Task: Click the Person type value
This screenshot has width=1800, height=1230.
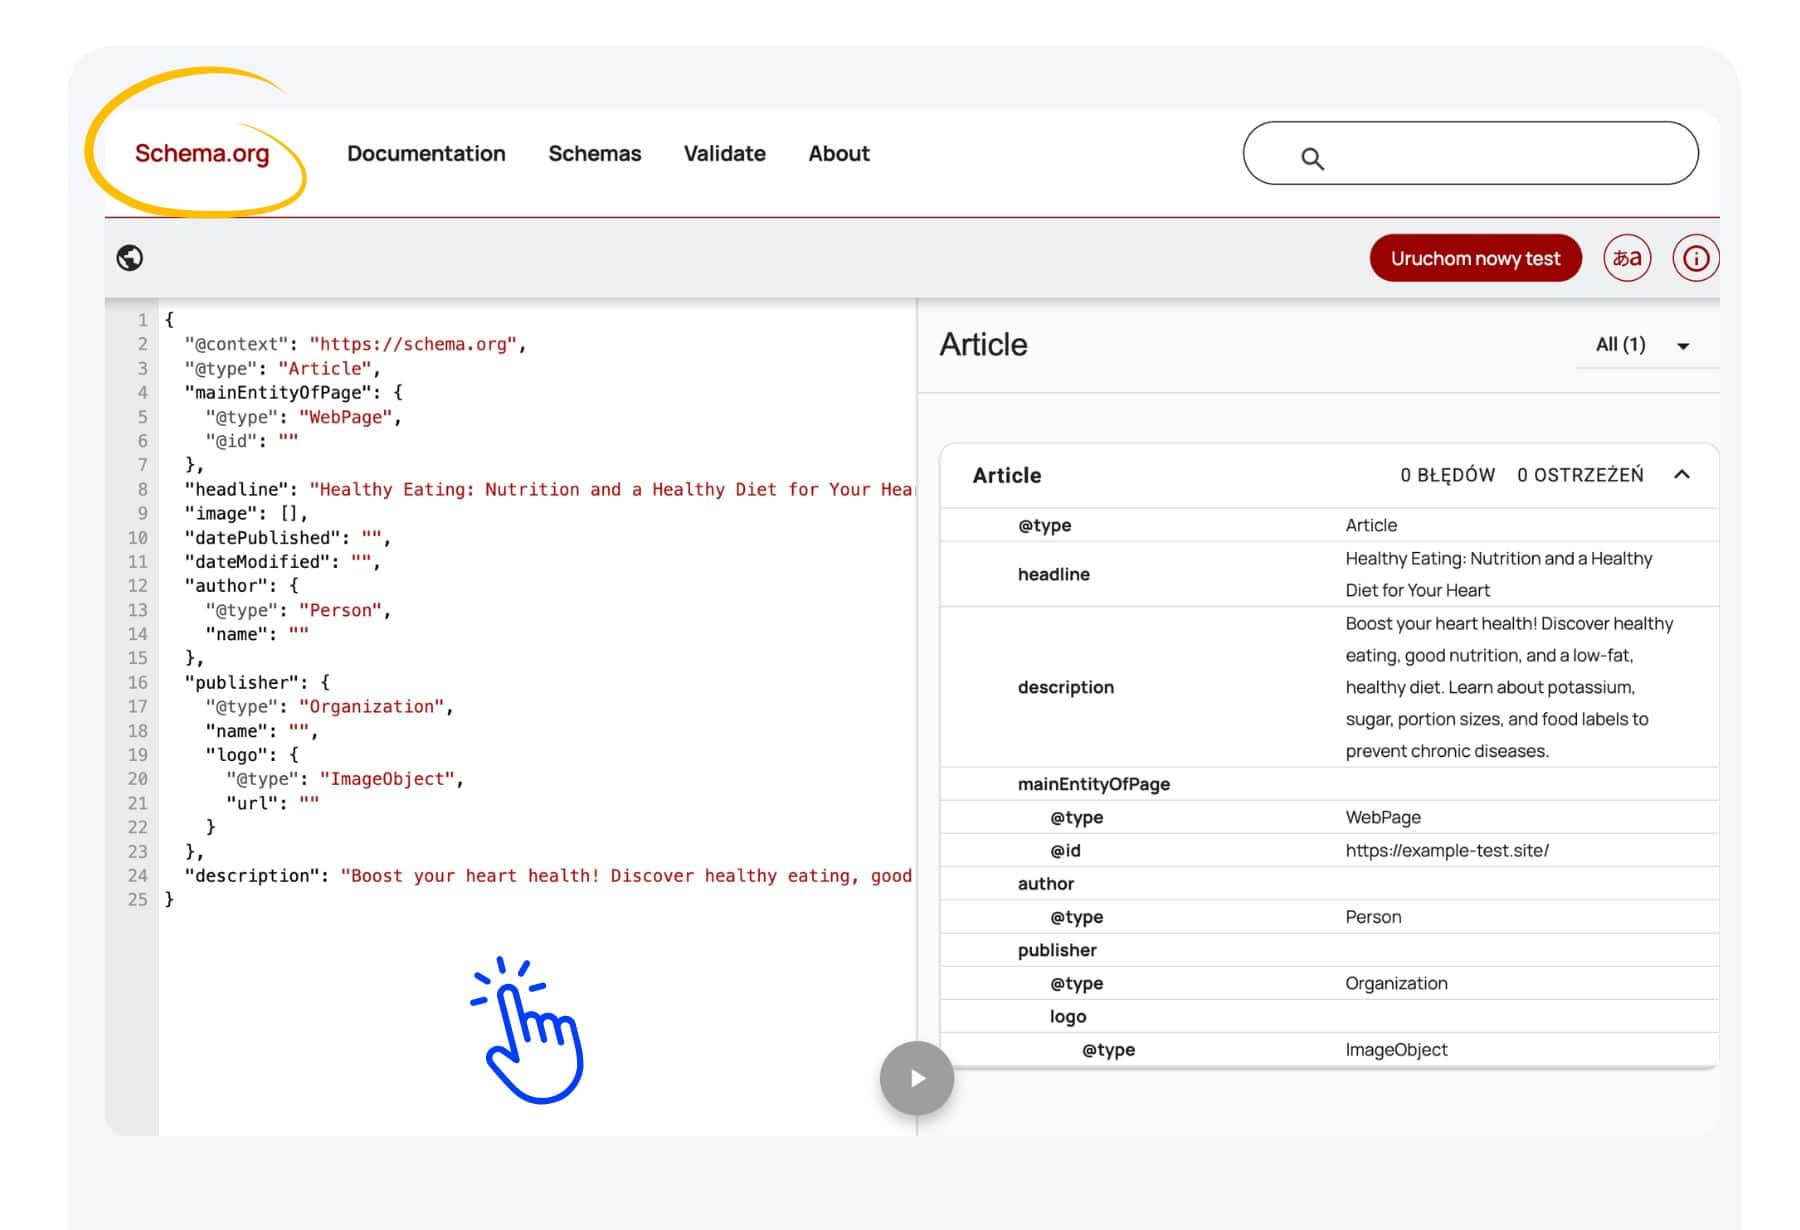Action: click(1373, 917)
